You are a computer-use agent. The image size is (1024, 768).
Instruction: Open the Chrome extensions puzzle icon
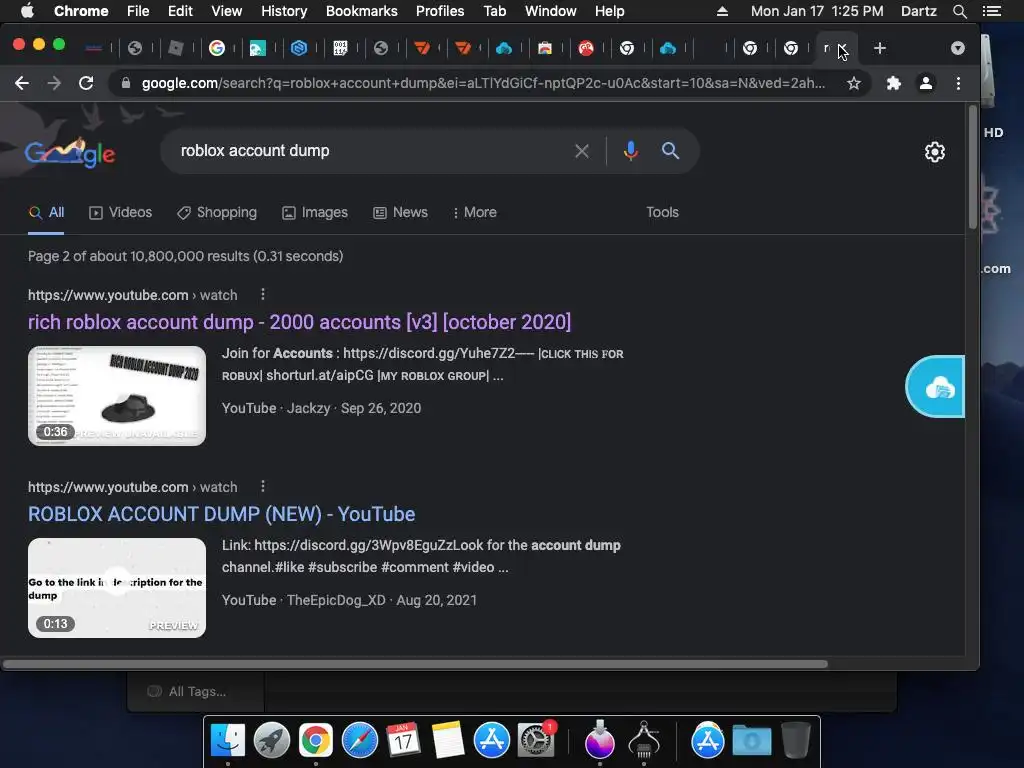(x=893, y=83)
